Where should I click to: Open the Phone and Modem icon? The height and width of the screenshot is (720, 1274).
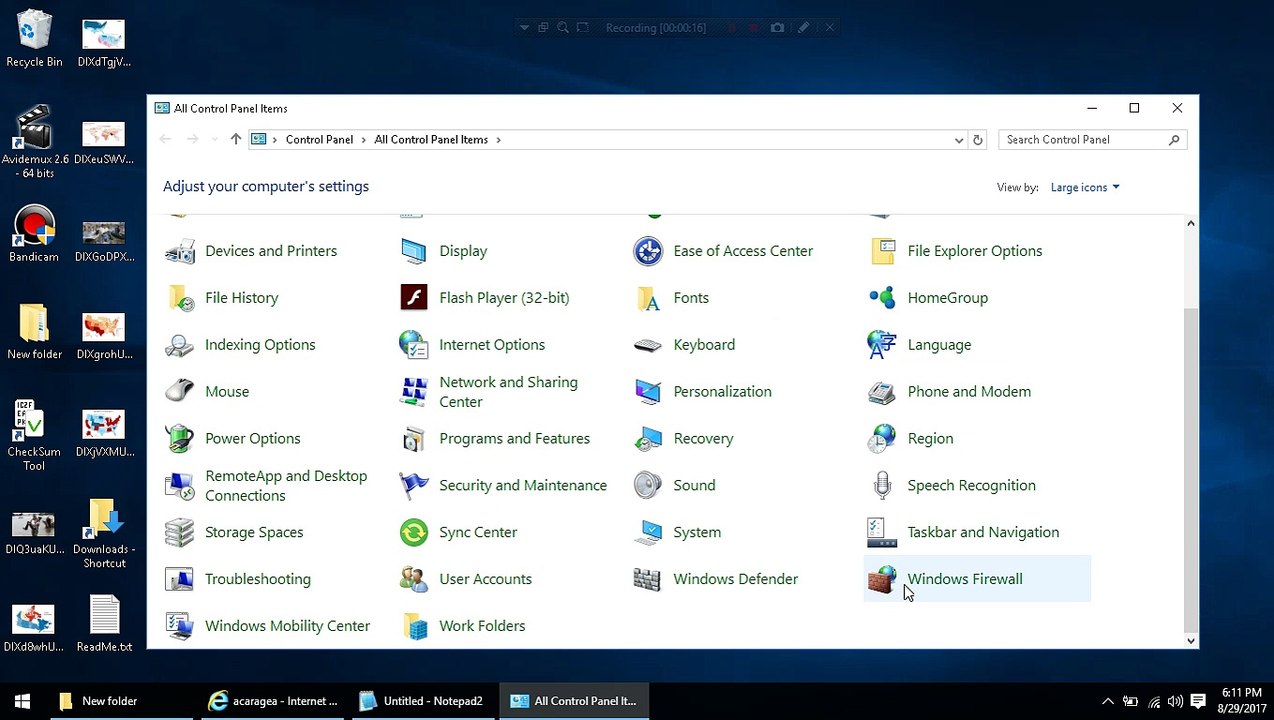pyautogui.click(x=882, y=392)
